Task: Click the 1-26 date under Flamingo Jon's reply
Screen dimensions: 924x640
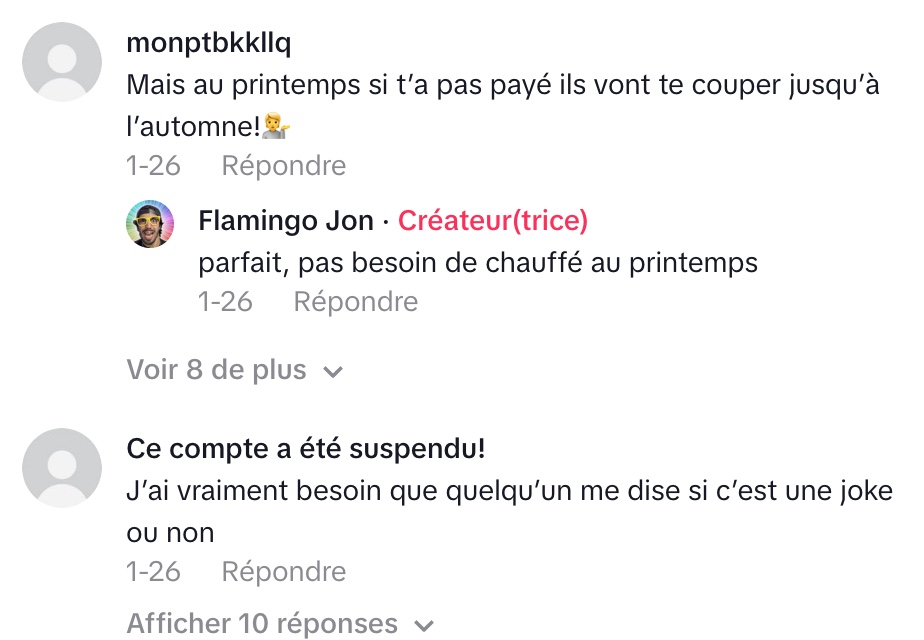Action: [x=225, y=301]
